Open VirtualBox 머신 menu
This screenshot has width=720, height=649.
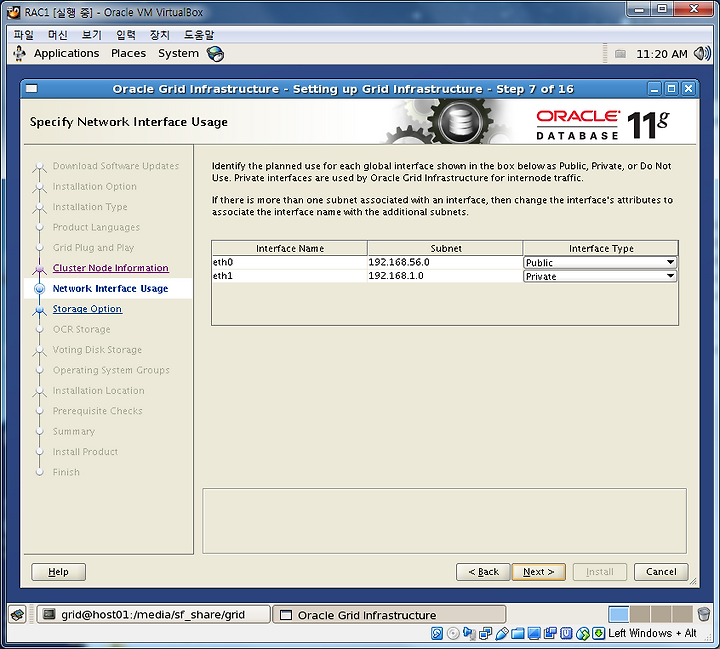point(57,35)
